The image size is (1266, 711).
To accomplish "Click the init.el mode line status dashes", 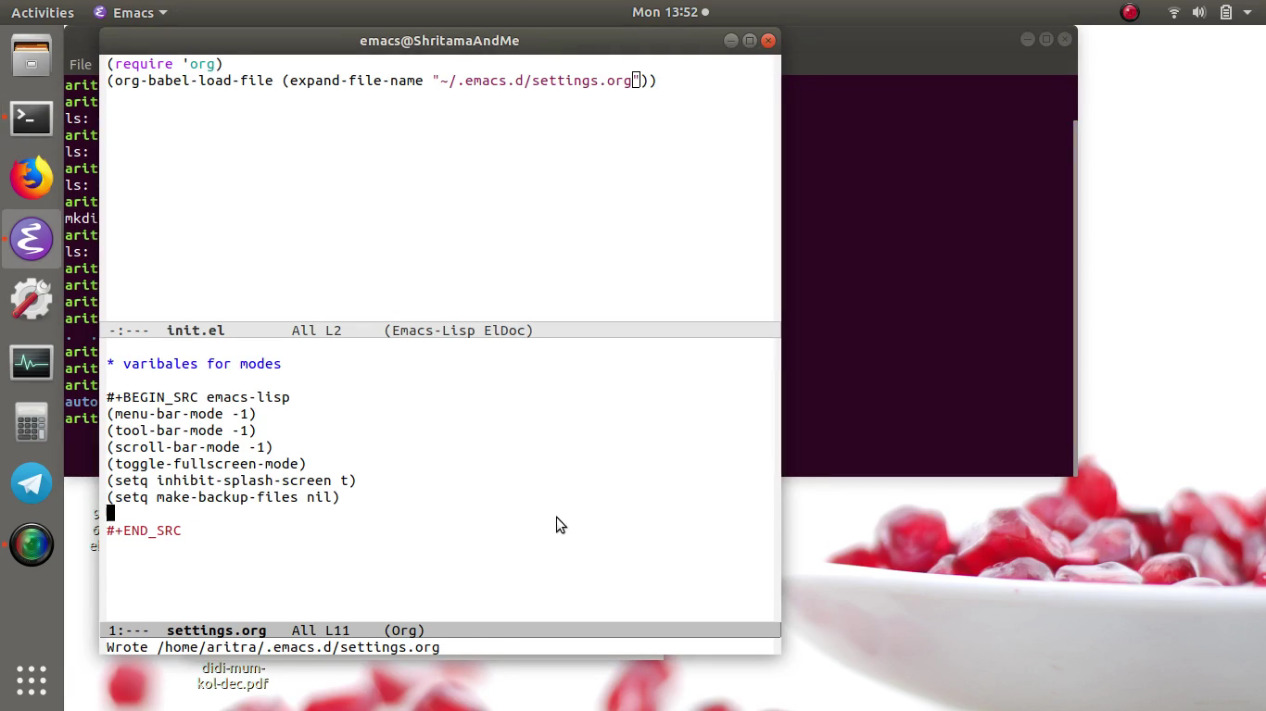I will tap(129, 330).
